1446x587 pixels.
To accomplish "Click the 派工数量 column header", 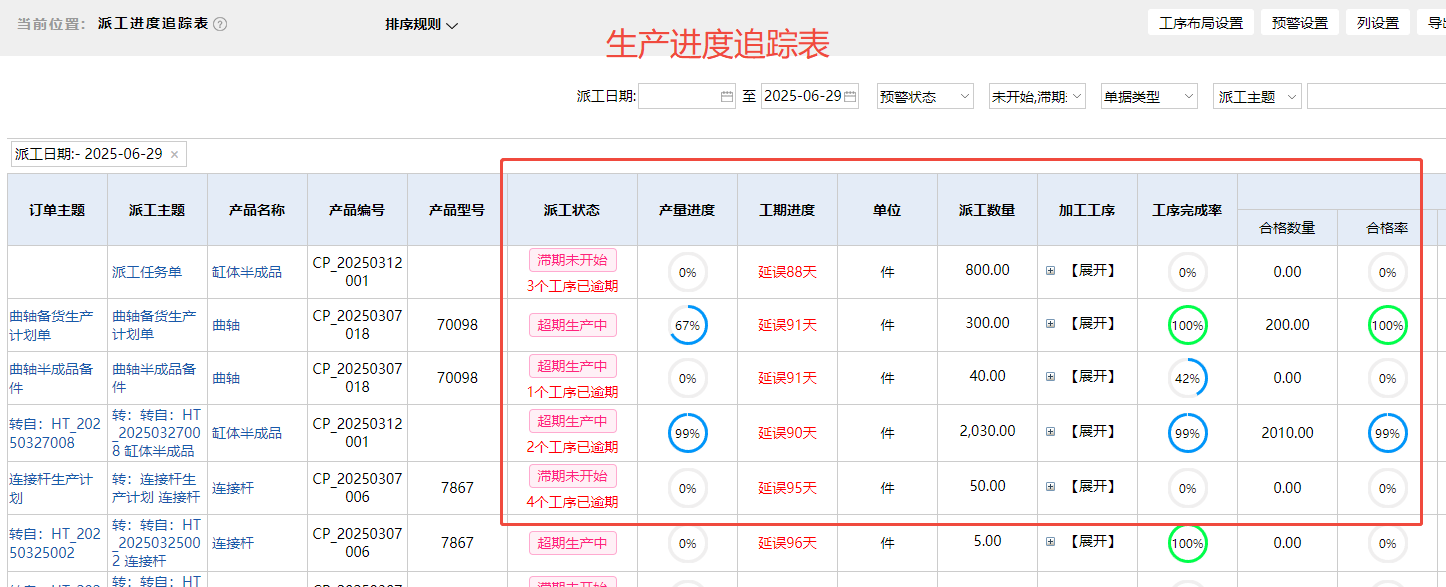I will [987, 210].
